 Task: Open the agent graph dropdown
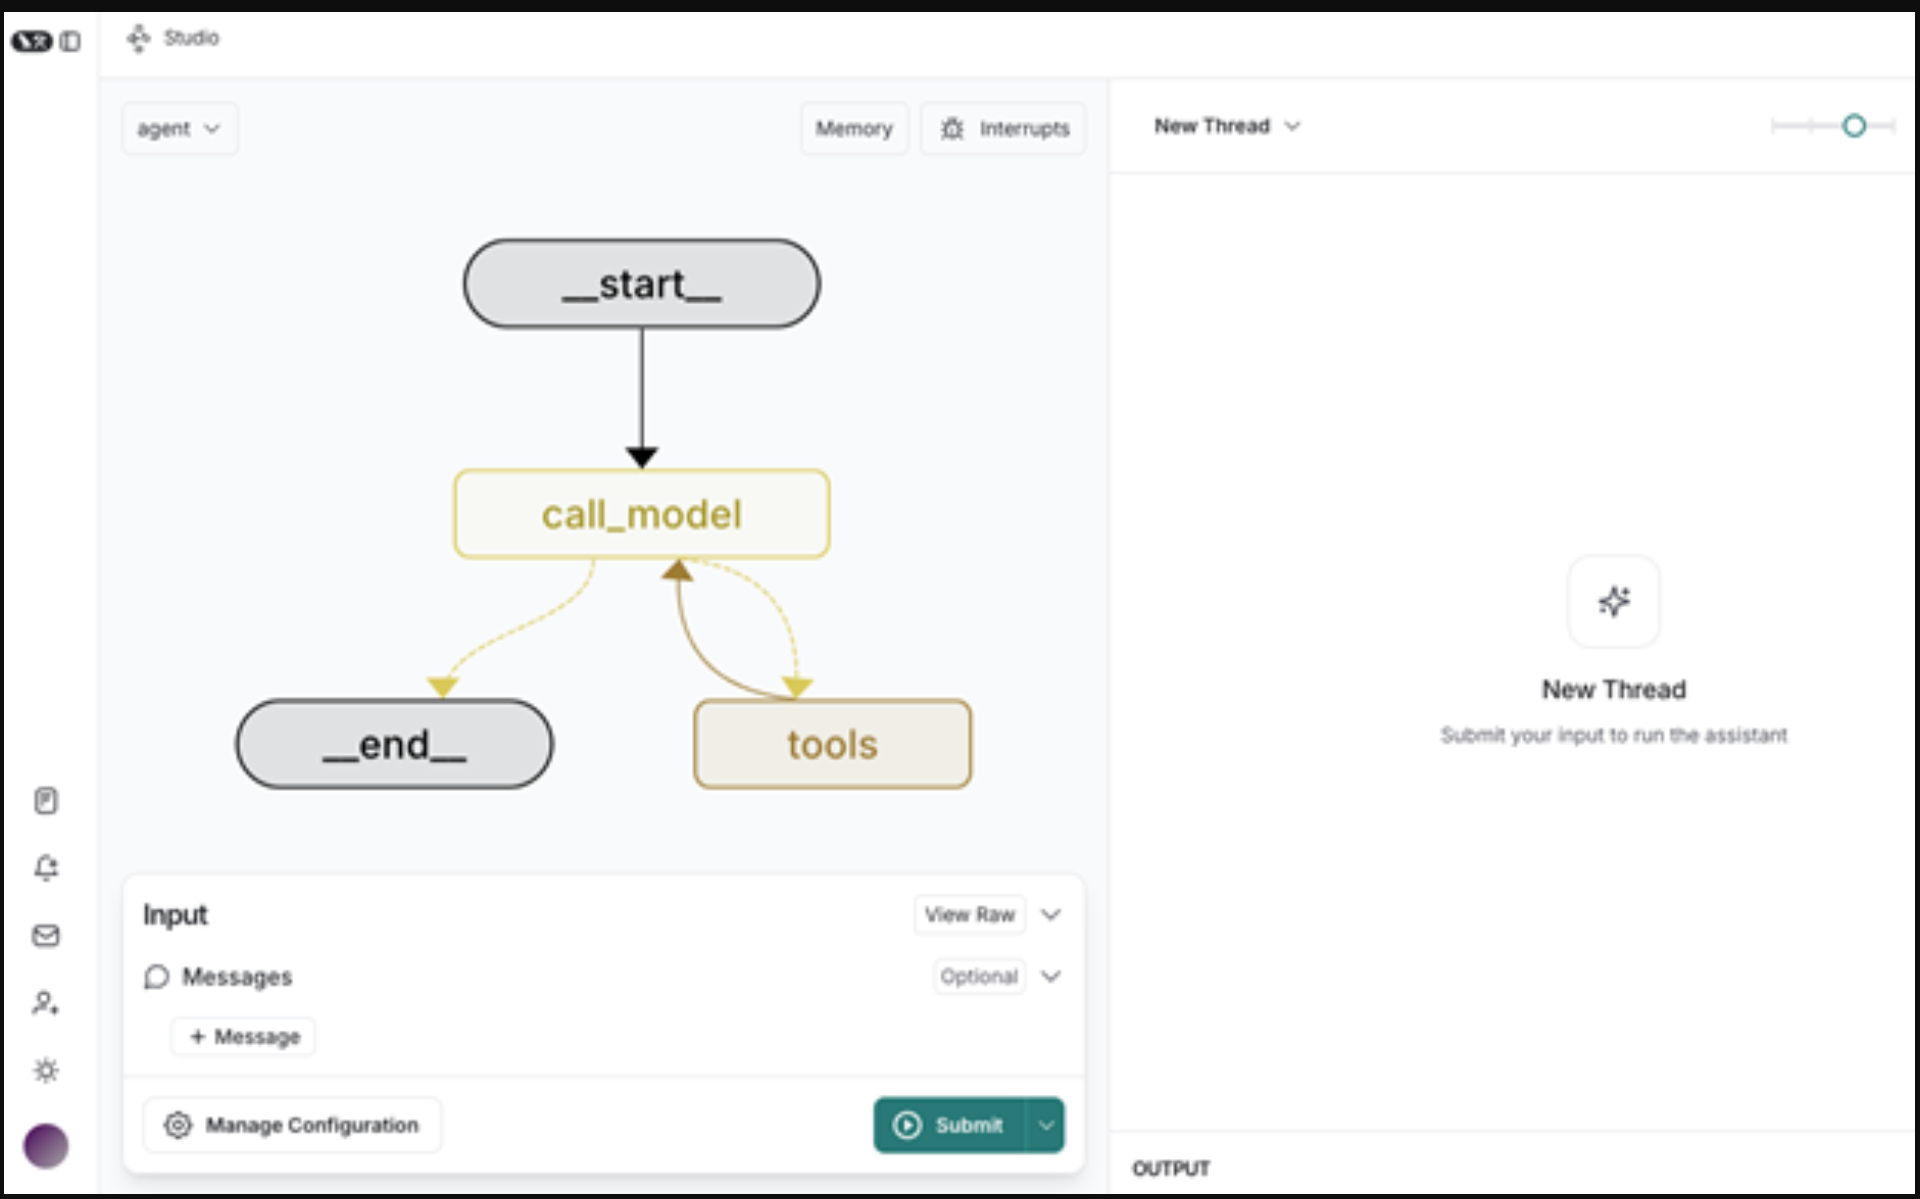click(x=179, y=129)
